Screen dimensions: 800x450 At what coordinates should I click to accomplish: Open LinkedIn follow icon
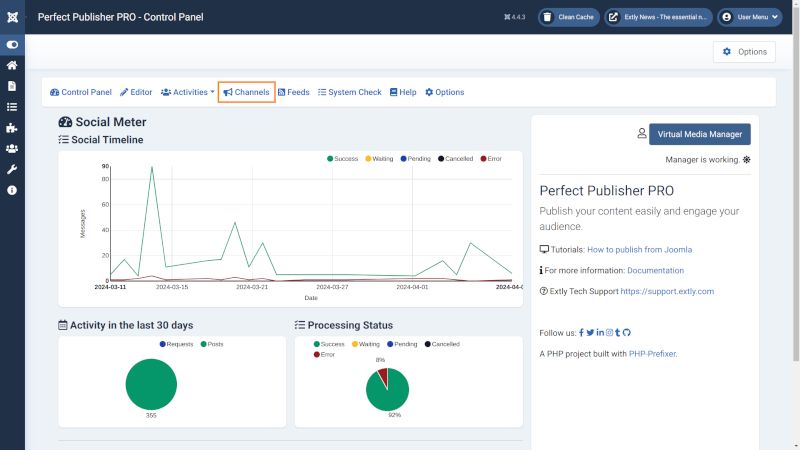(600, 333)
